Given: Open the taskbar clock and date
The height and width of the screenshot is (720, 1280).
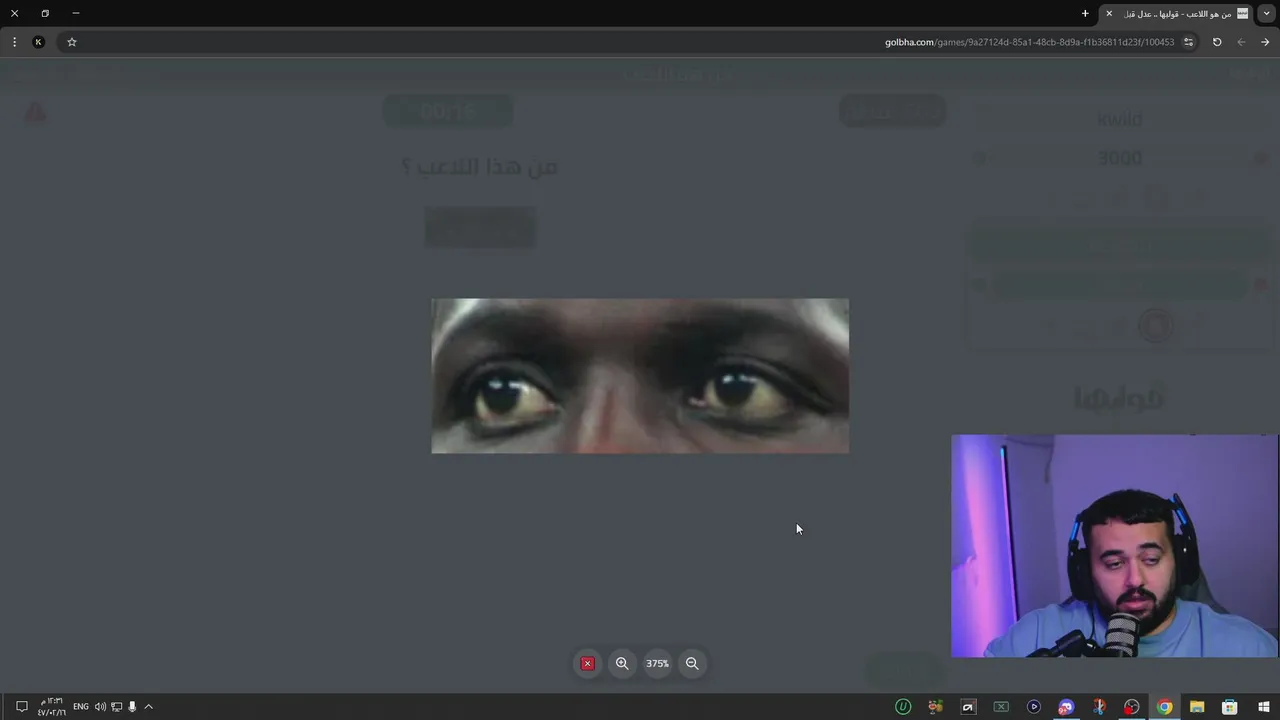Looking at the screenshot, I should point(52,707).
